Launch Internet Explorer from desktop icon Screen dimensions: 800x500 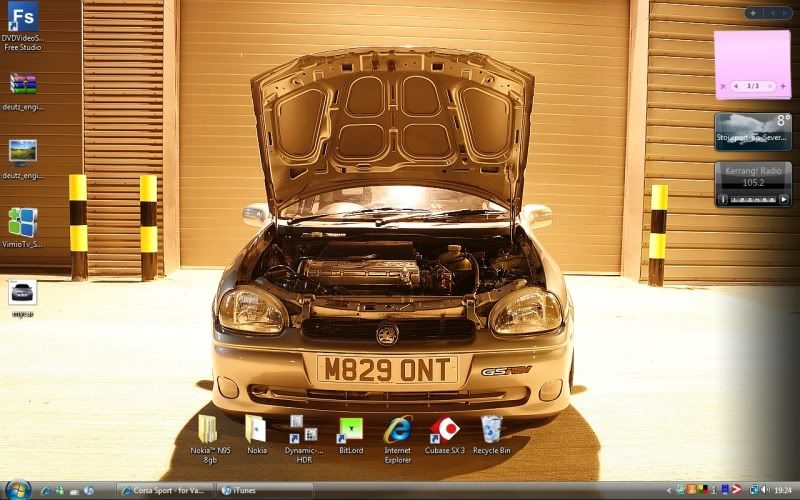(x=397, y=429)
